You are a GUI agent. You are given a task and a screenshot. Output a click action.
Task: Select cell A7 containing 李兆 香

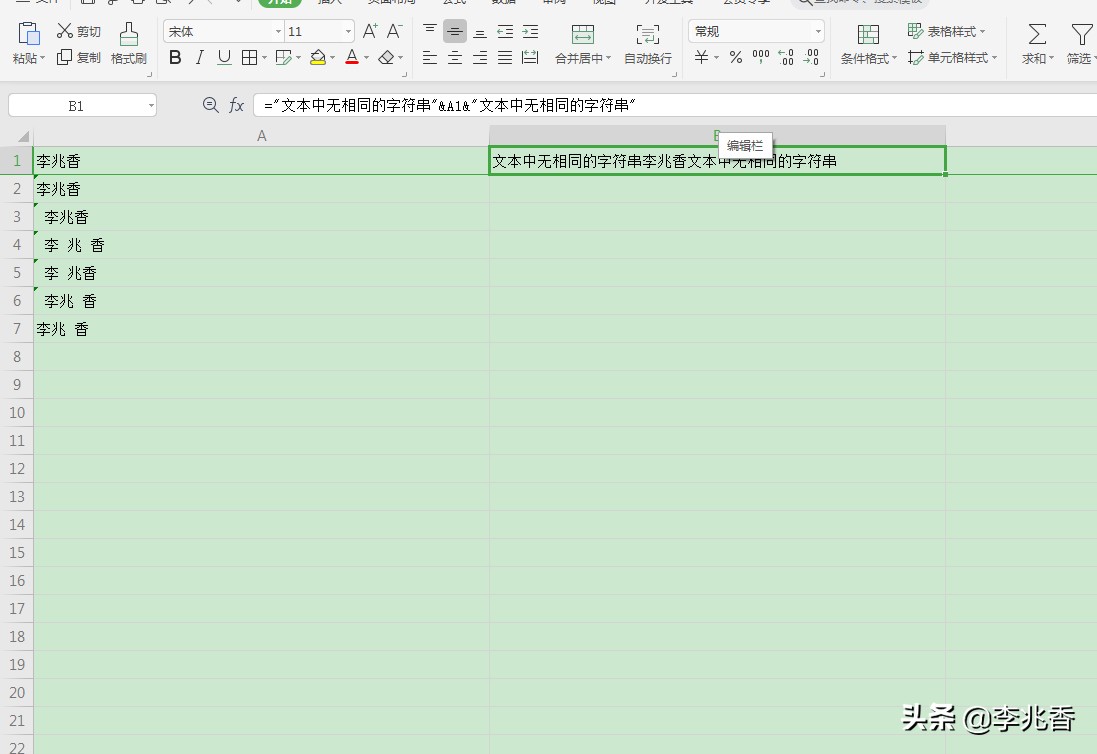click(x=262, y=329)
